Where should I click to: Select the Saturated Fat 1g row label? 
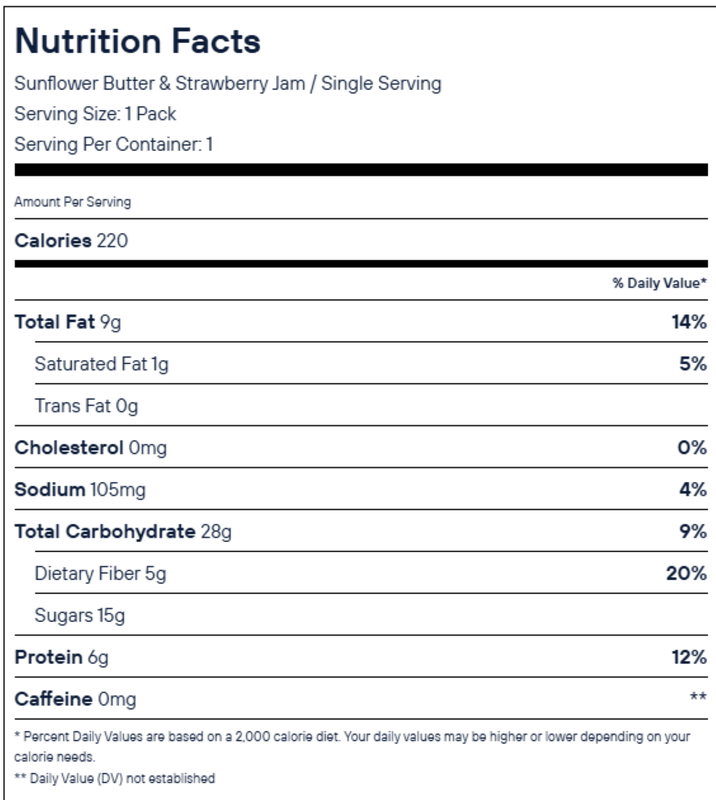coord(101,364)
